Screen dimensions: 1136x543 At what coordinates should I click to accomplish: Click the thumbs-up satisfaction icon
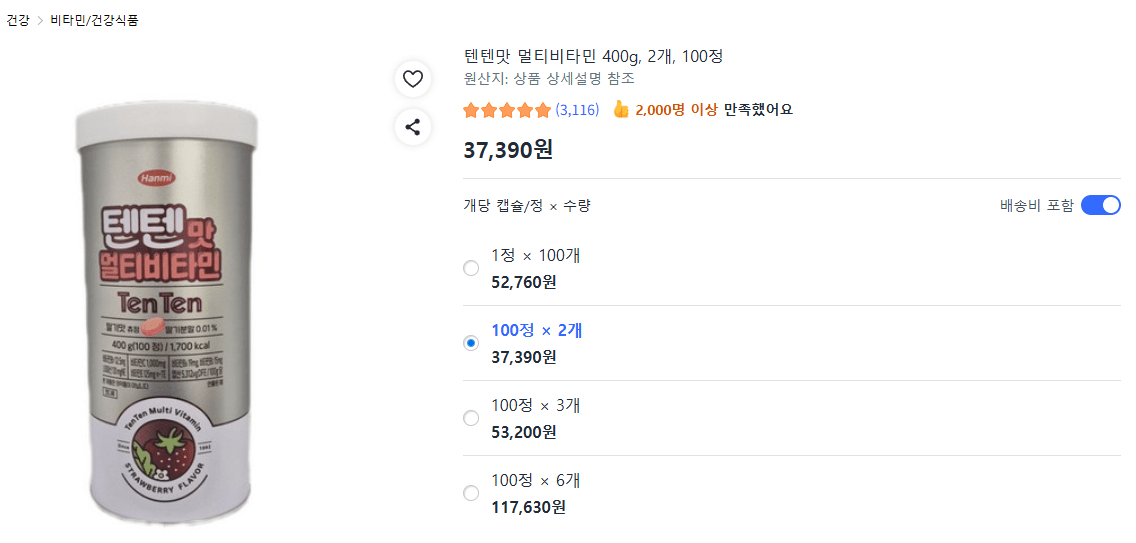[x=621, y=109]
